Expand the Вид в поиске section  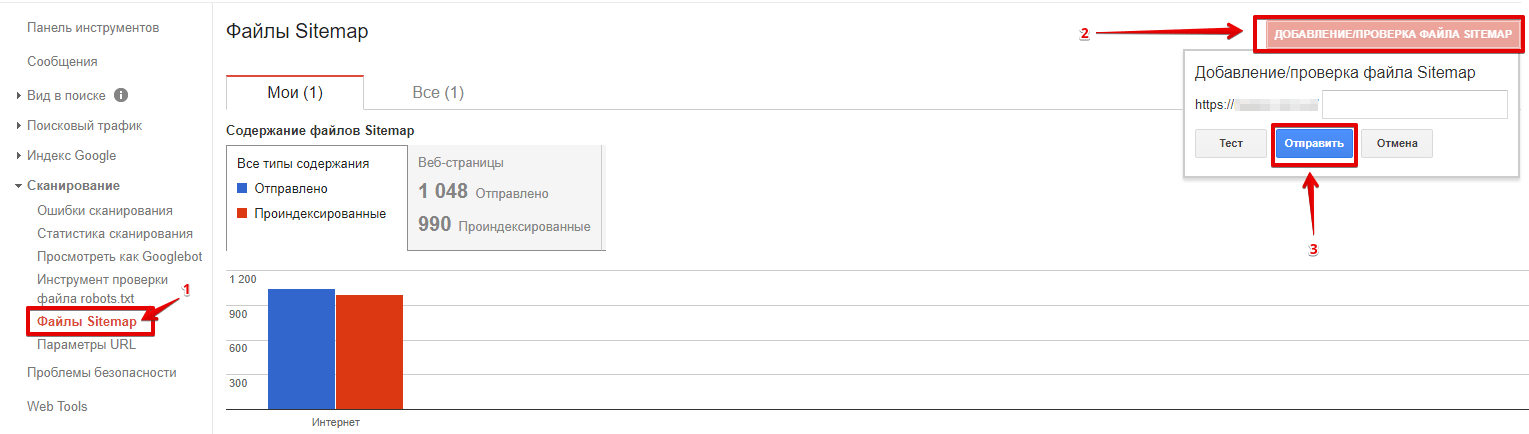coord(66,96)
